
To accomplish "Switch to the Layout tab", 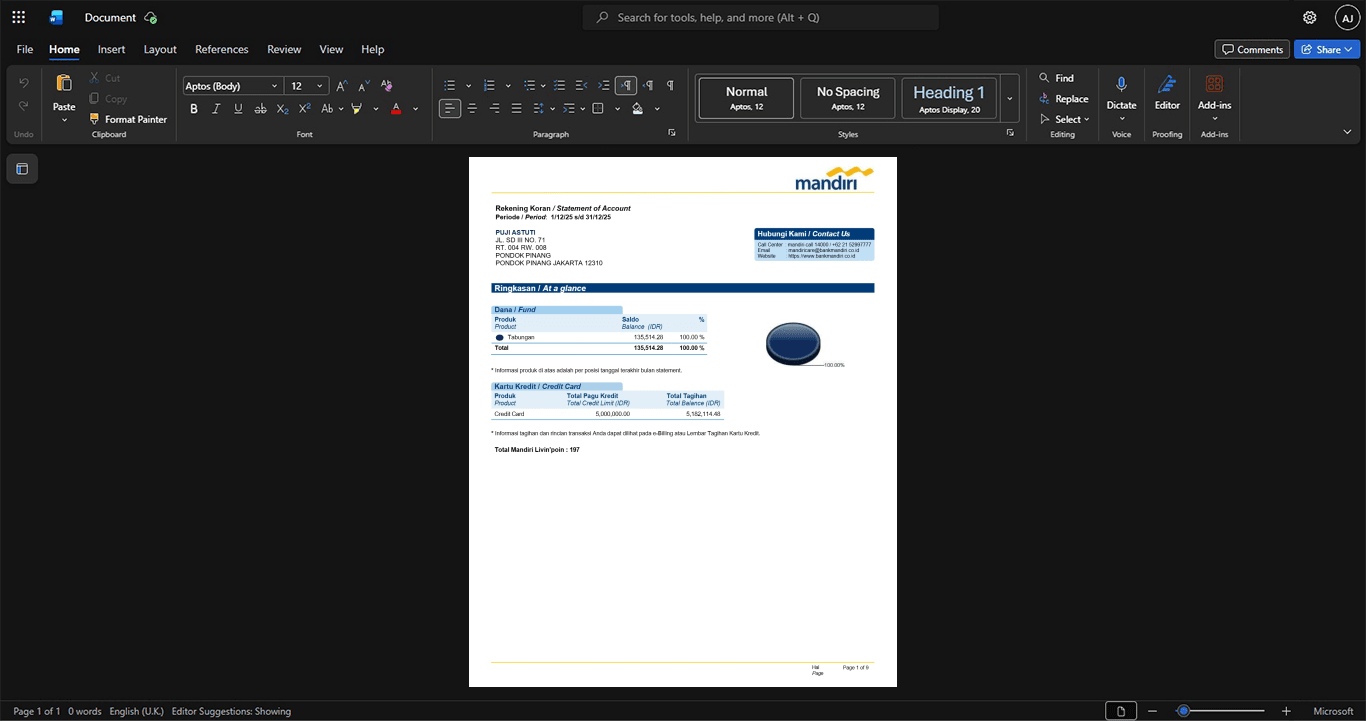I will pos(160,49).
